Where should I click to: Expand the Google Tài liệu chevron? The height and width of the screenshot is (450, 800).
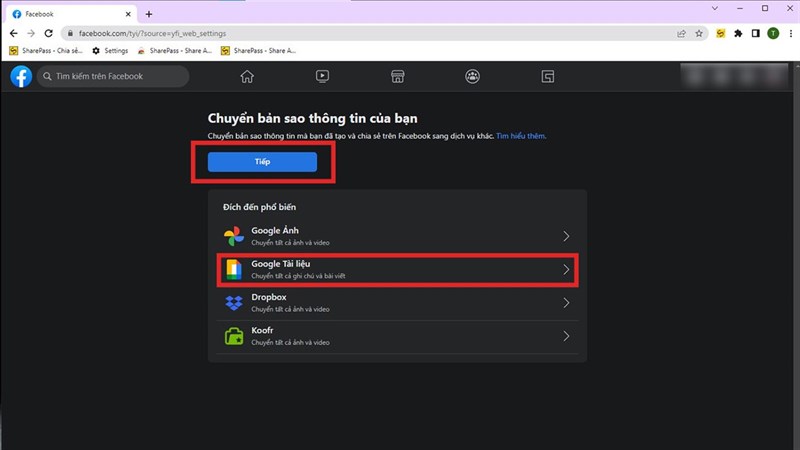pyautogui.click(x=566, y=269)
